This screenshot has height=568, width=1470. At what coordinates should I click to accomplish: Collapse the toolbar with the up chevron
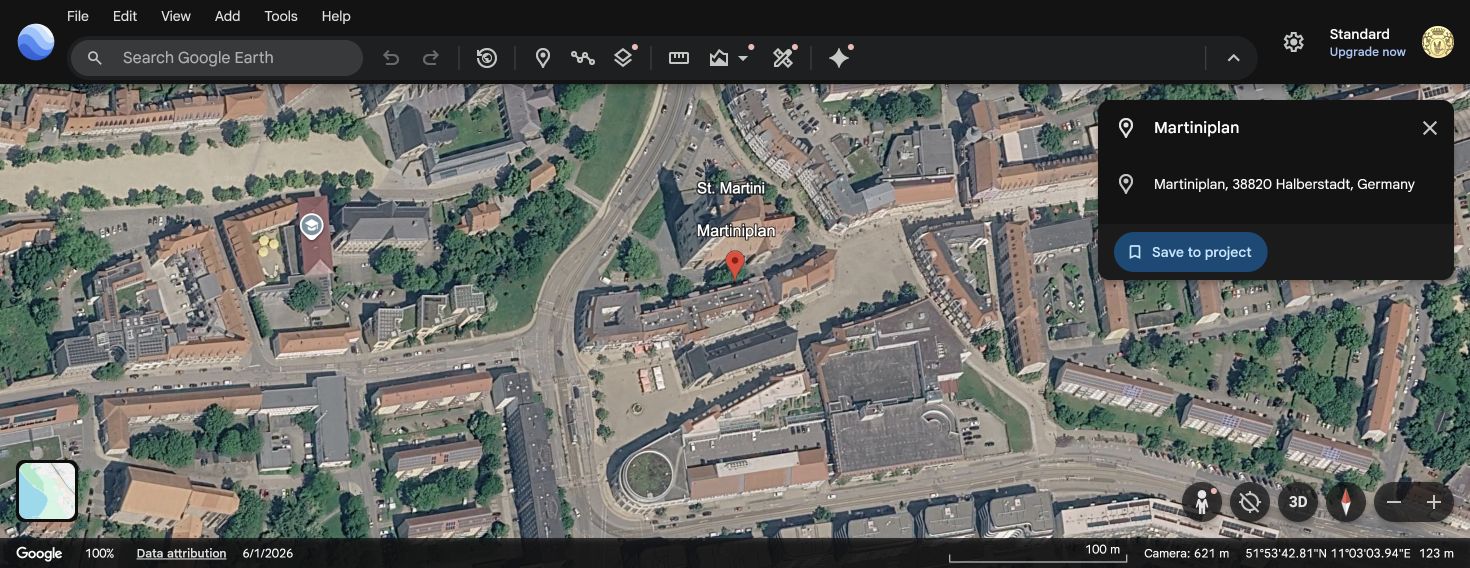click(1234, 58)
